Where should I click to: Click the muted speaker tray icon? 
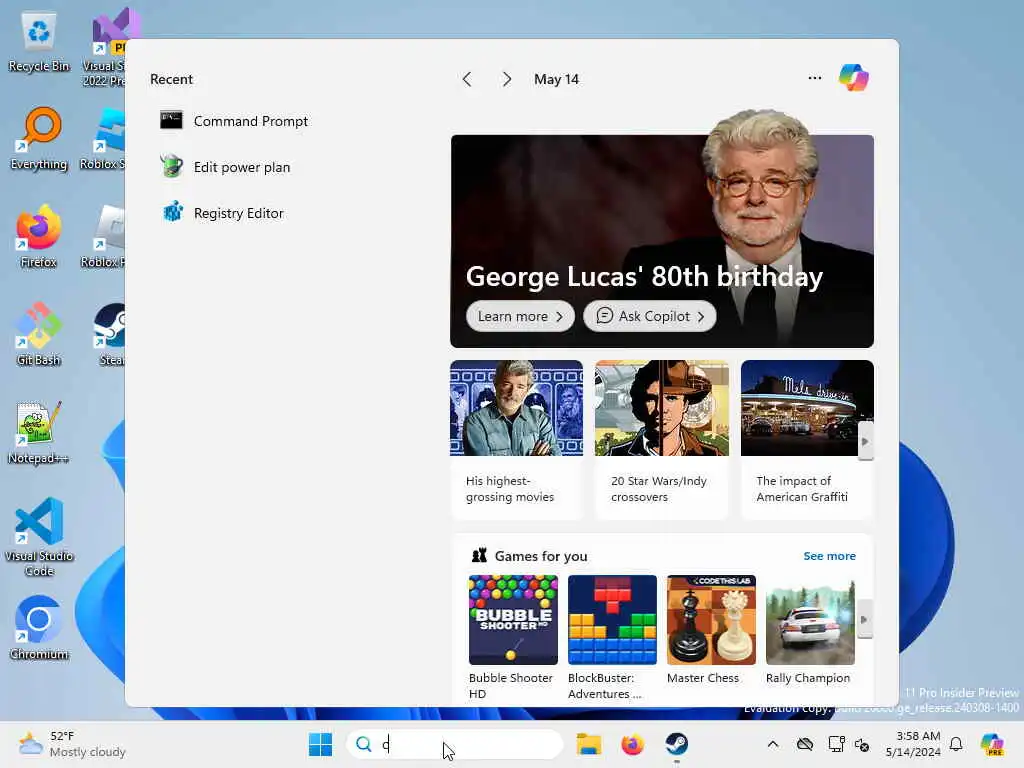(861, 744)
